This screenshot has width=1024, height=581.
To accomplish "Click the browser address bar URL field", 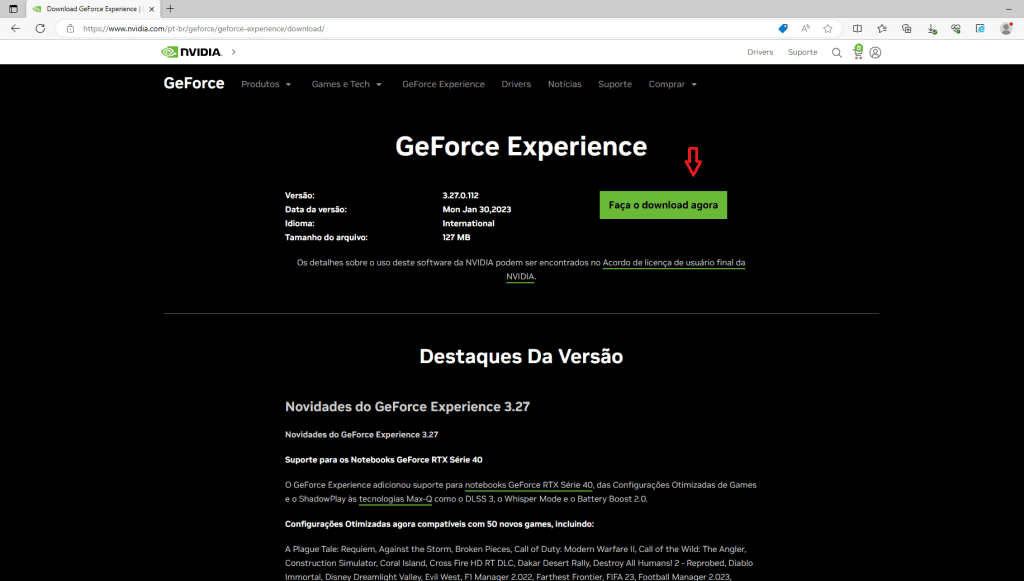I will tap(400, 28).
